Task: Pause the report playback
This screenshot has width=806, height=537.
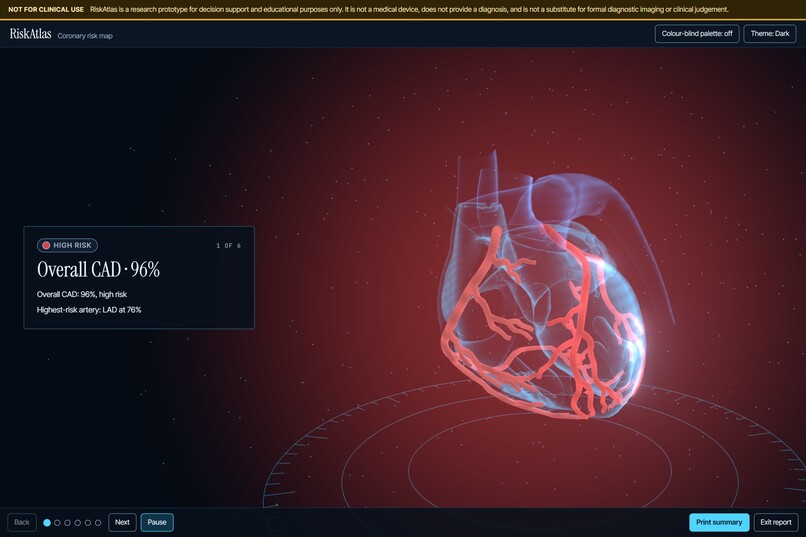Action: 157,522
